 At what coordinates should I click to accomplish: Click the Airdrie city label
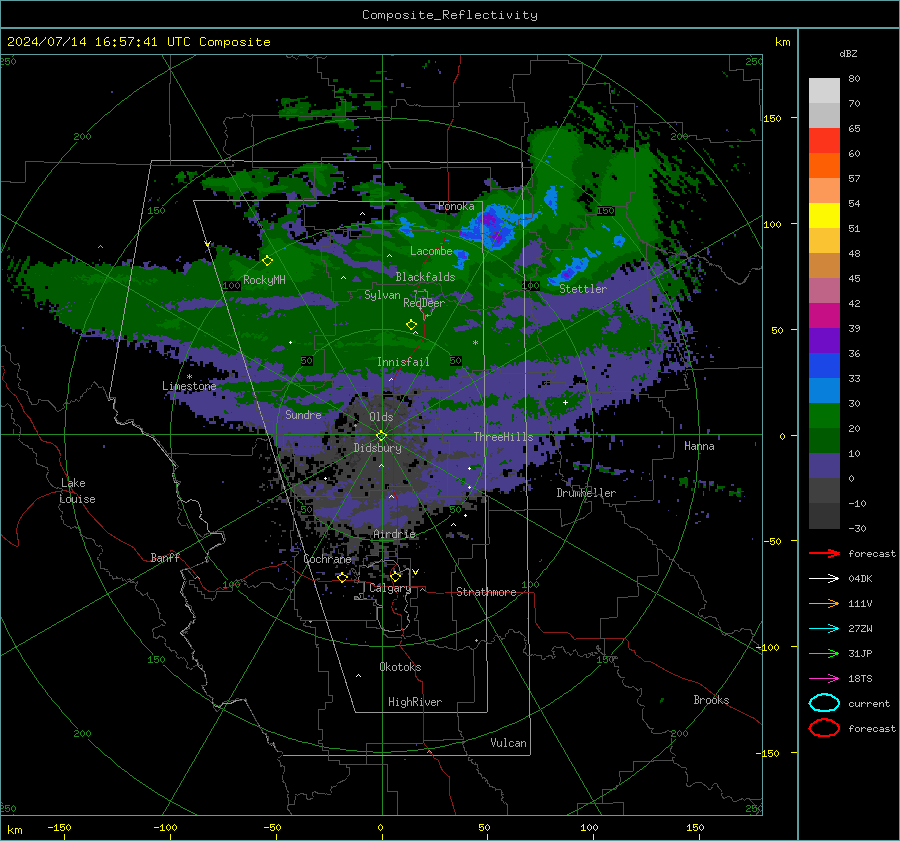(394, 534)
